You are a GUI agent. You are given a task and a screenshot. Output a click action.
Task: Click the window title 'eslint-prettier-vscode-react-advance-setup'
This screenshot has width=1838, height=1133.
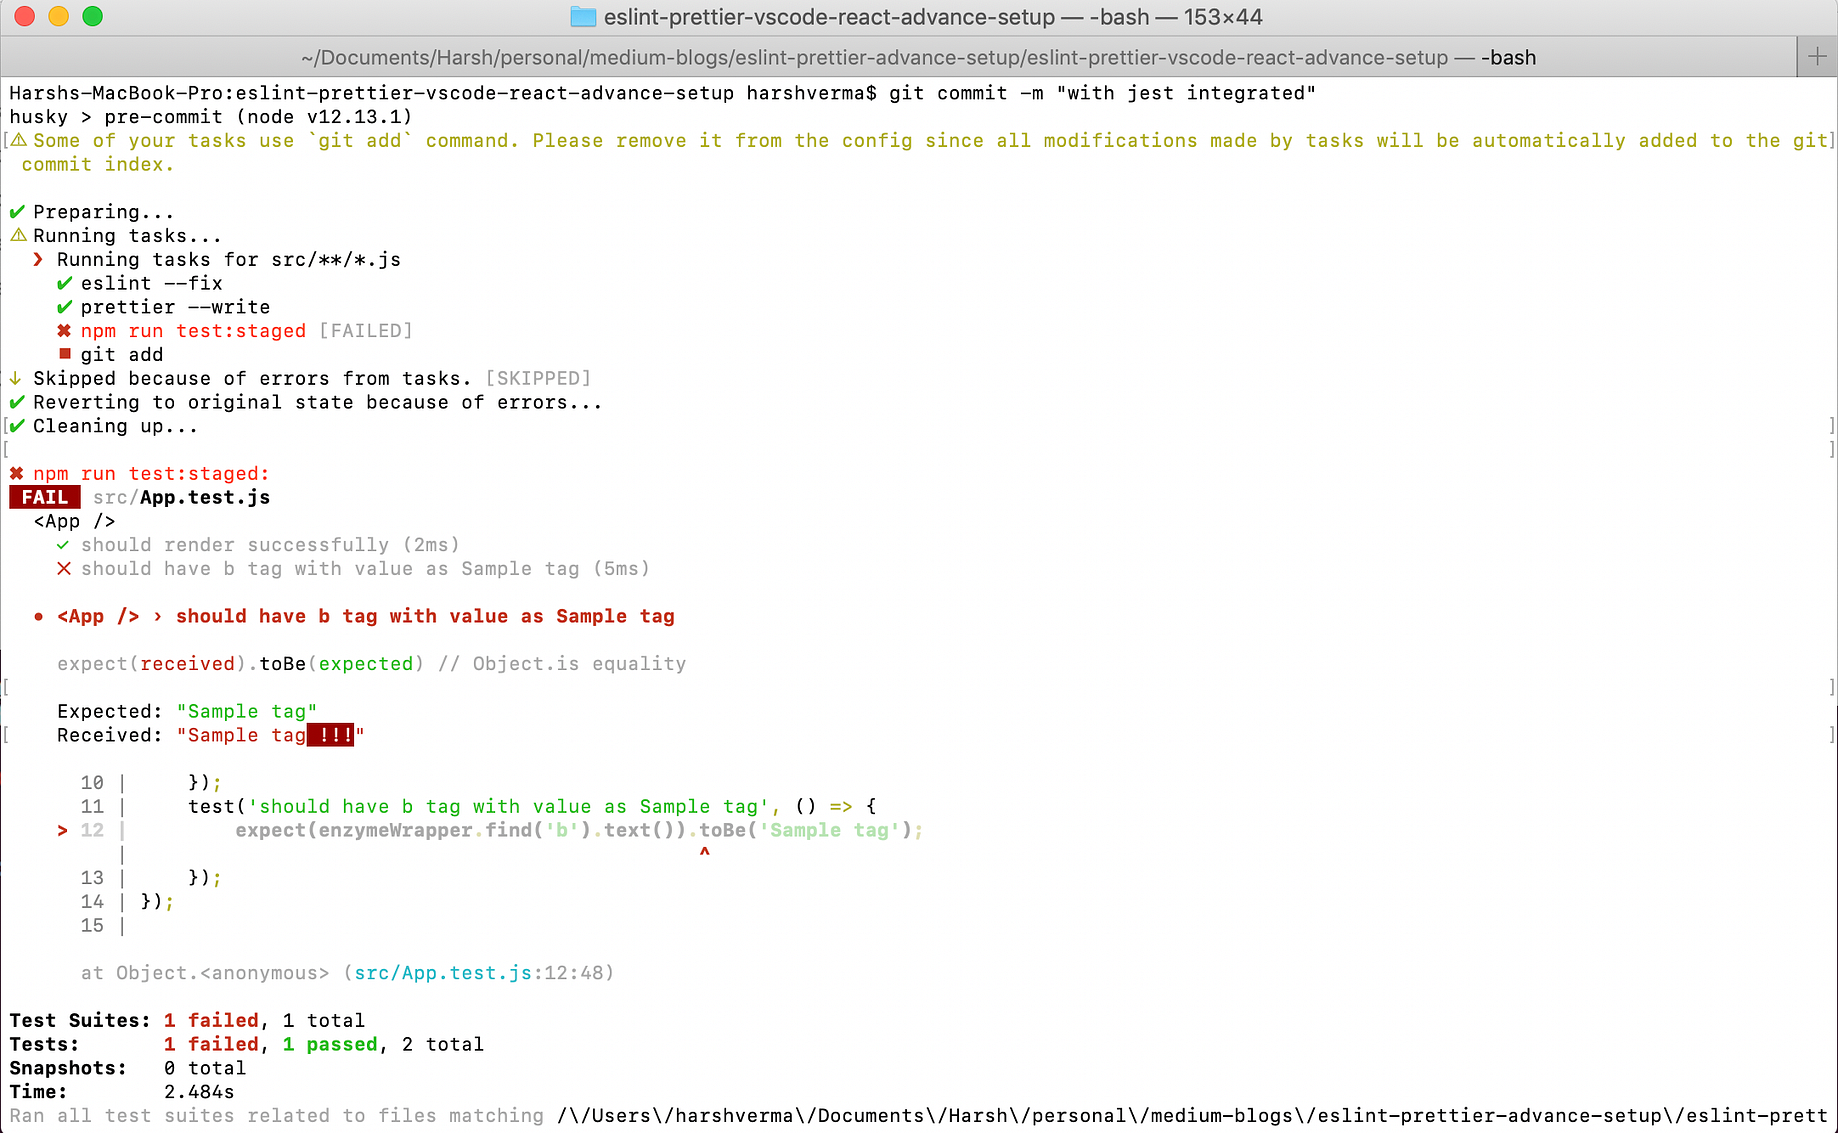tap(829, 17)
